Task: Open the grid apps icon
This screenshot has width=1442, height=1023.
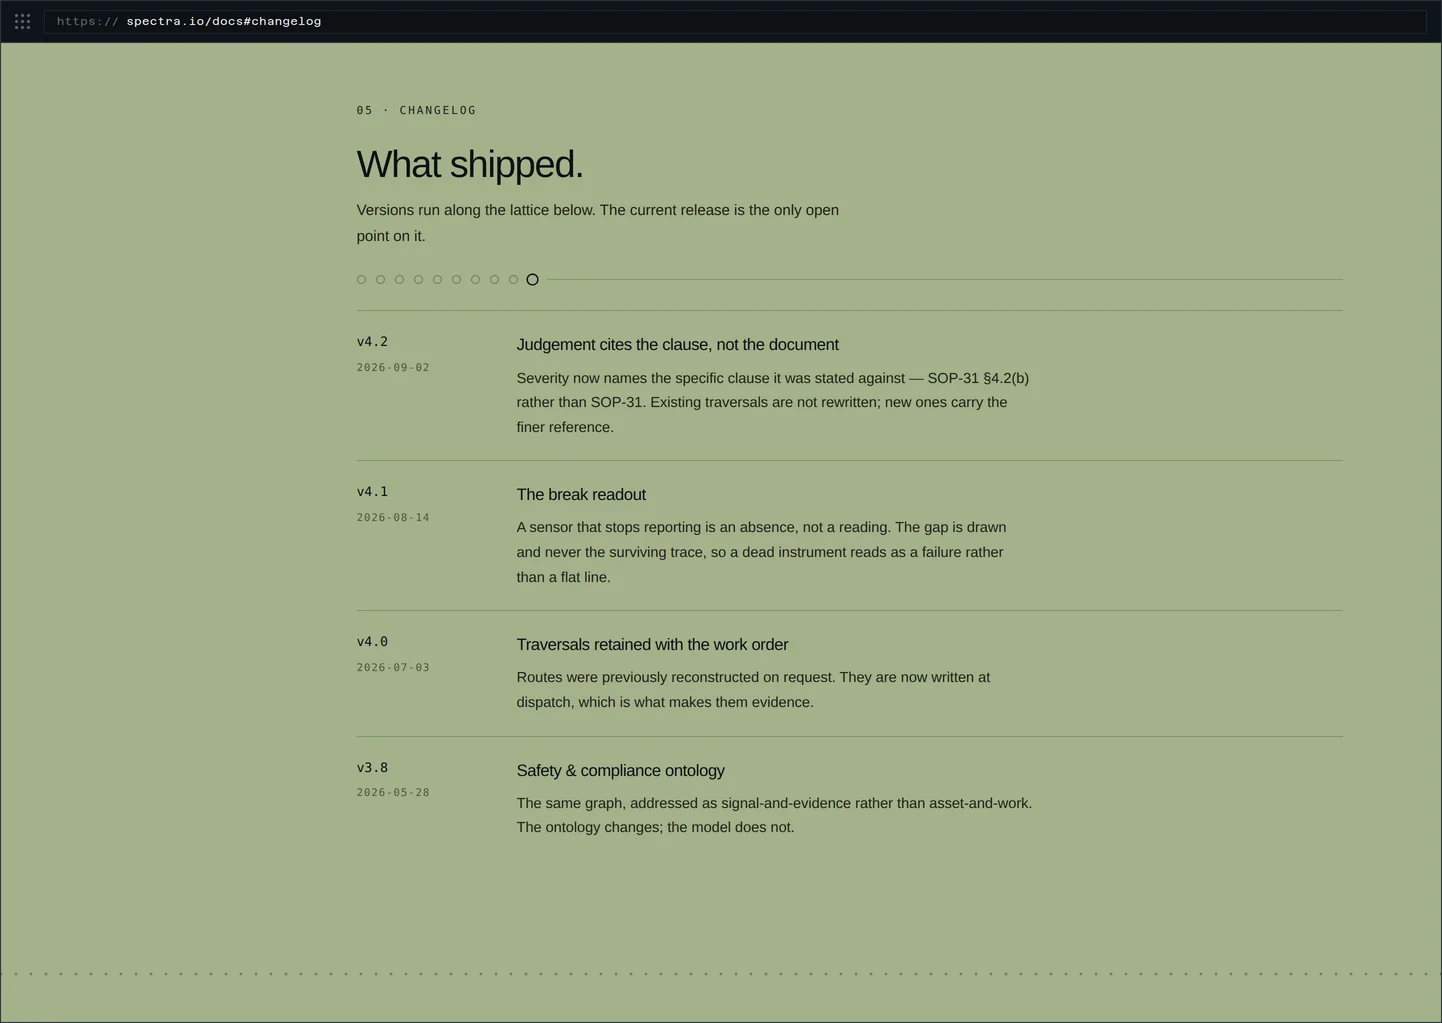Action: 22,21
